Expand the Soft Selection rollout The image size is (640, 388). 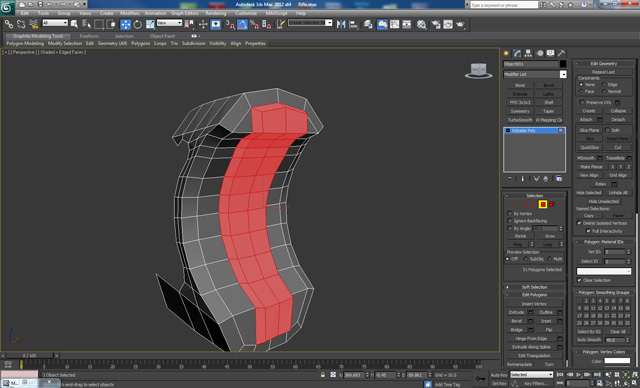[535, 287]
